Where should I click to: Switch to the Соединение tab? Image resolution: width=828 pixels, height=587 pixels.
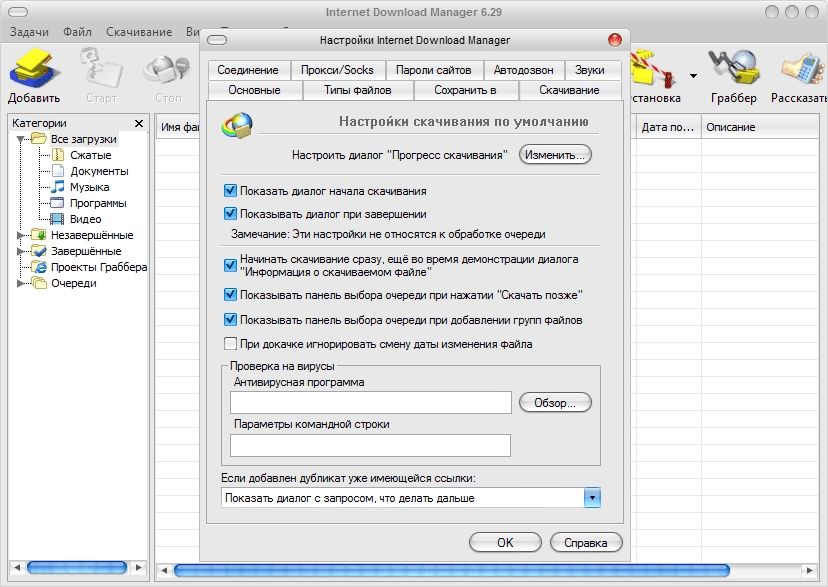(x=248, y=70)
